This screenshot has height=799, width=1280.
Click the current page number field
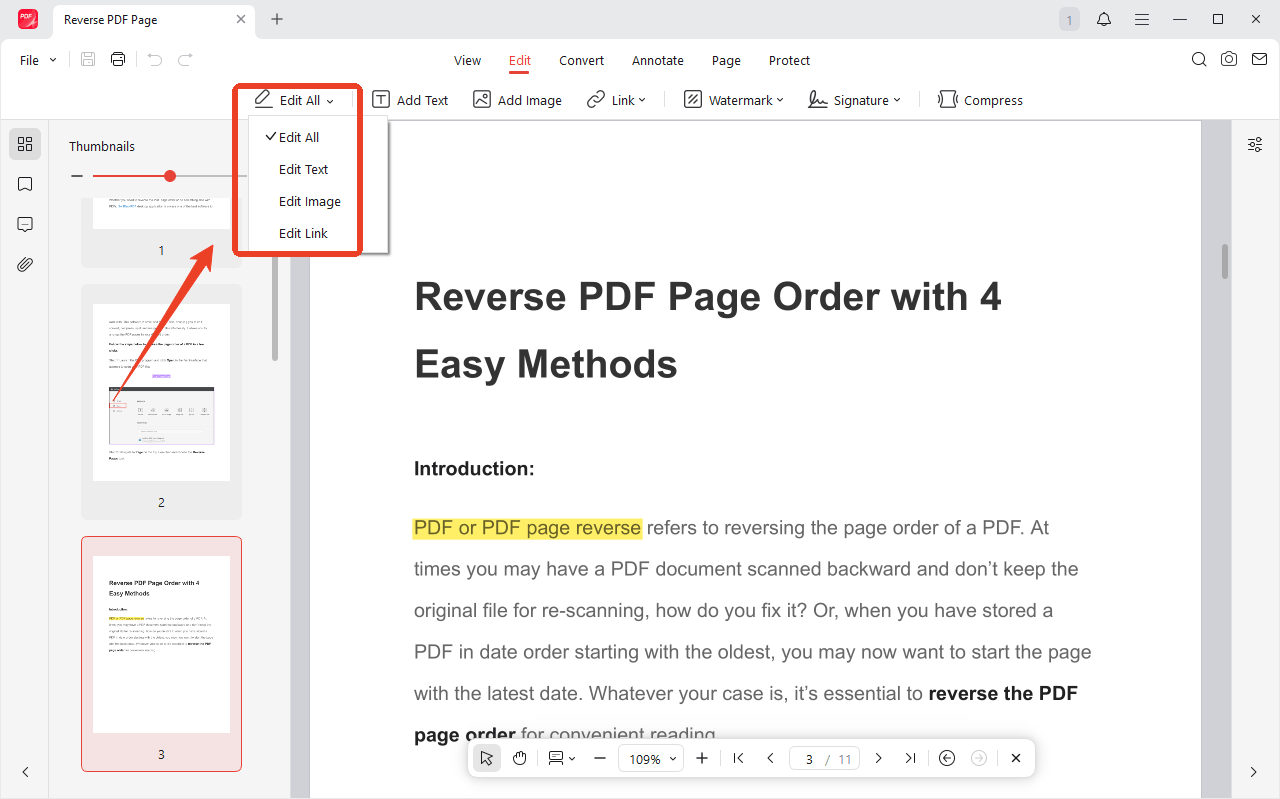coord(808,759)
